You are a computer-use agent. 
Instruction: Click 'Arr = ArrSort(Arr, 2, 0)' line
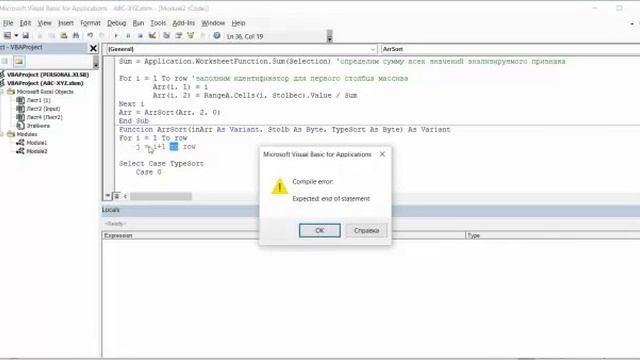click(x=169, y=112)
